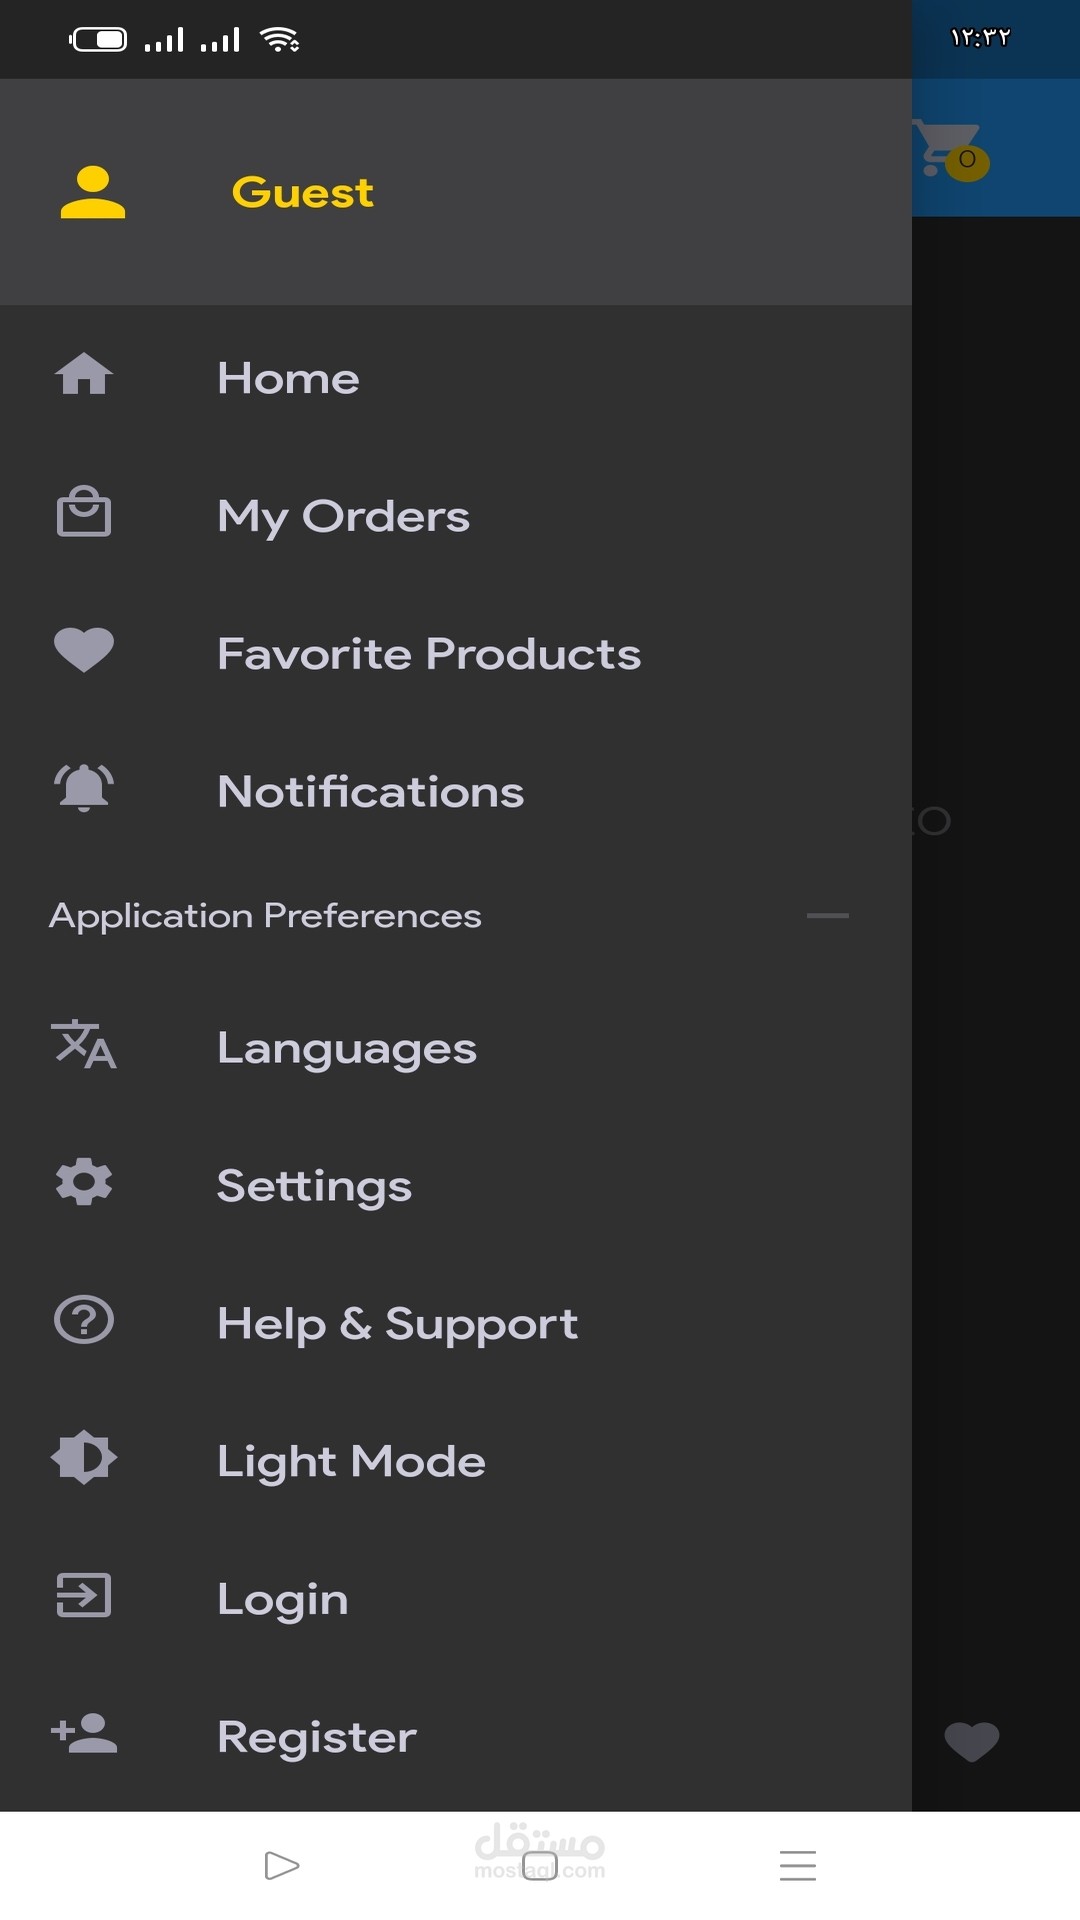Select the Guest username label

tap(302, 192)
